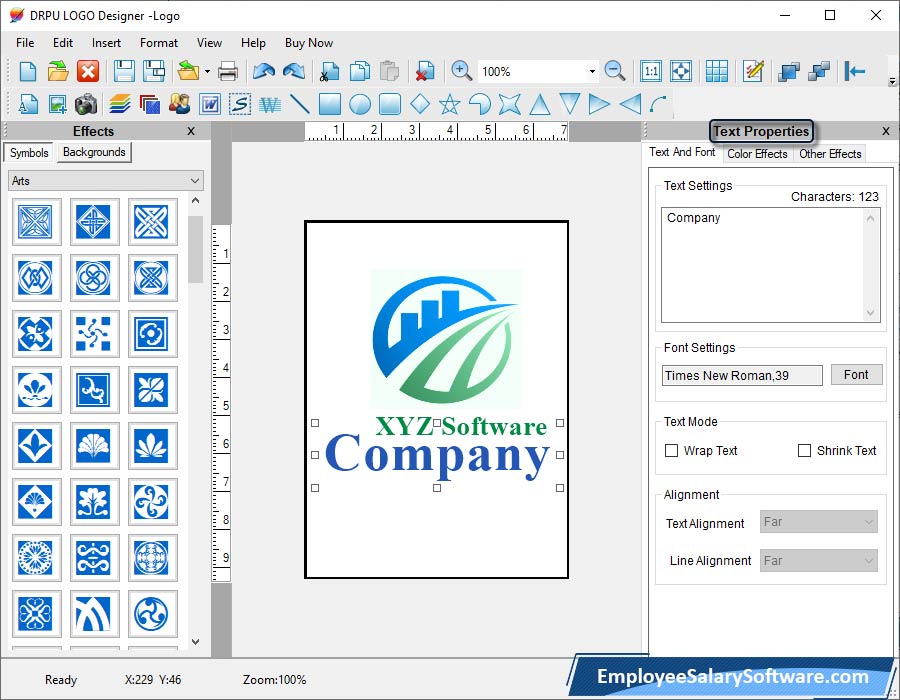Capture image with camera icon
Viewport: 900px width, 700px height.
pos(86,104)
